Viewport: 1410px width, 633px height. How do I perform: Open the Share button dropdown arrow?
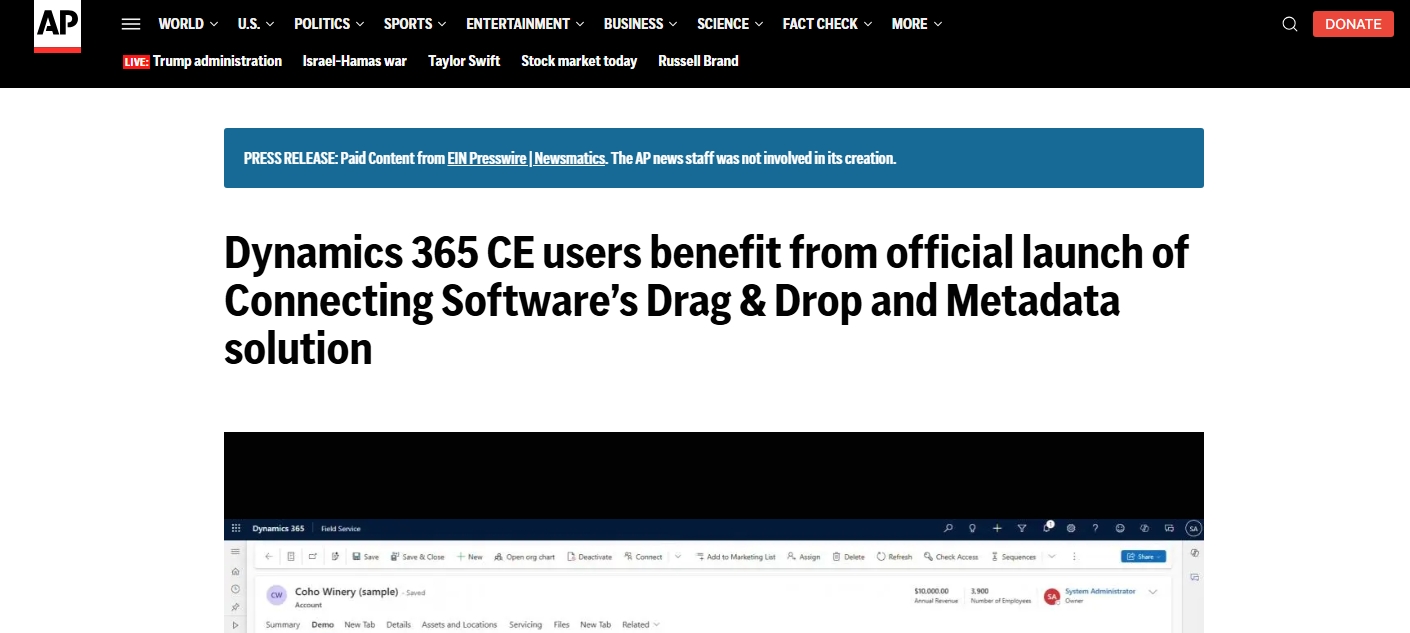[1157, 556]
